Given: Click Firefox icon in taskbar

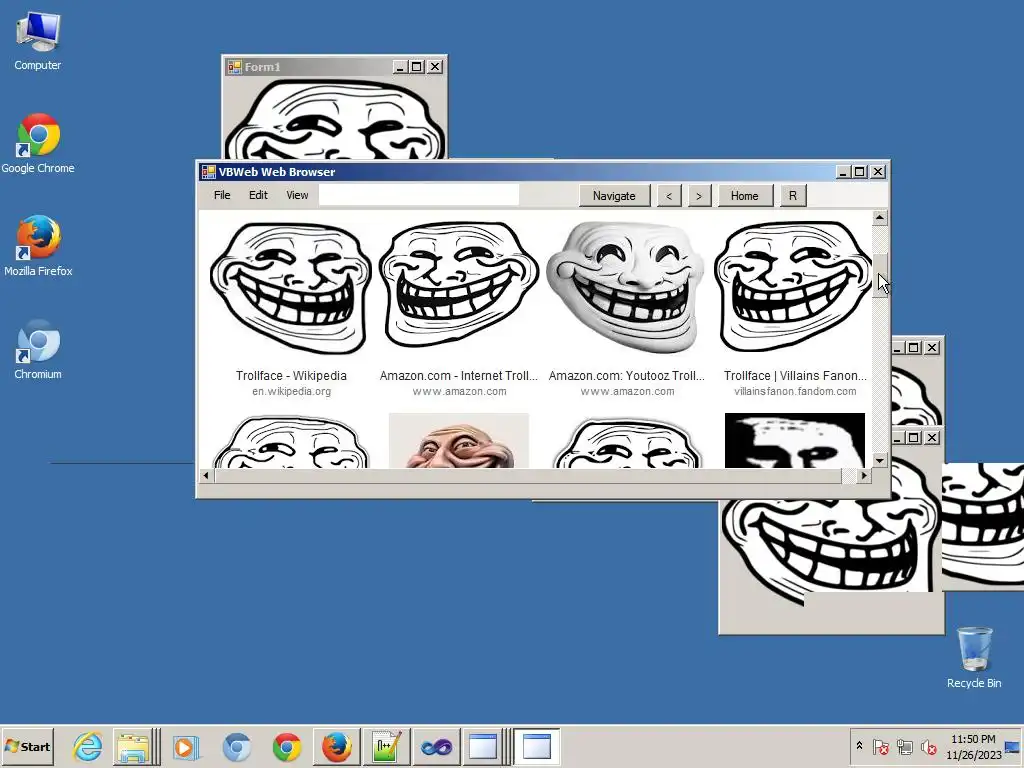Looking at the screenshot, I should [x=337, y=746].
